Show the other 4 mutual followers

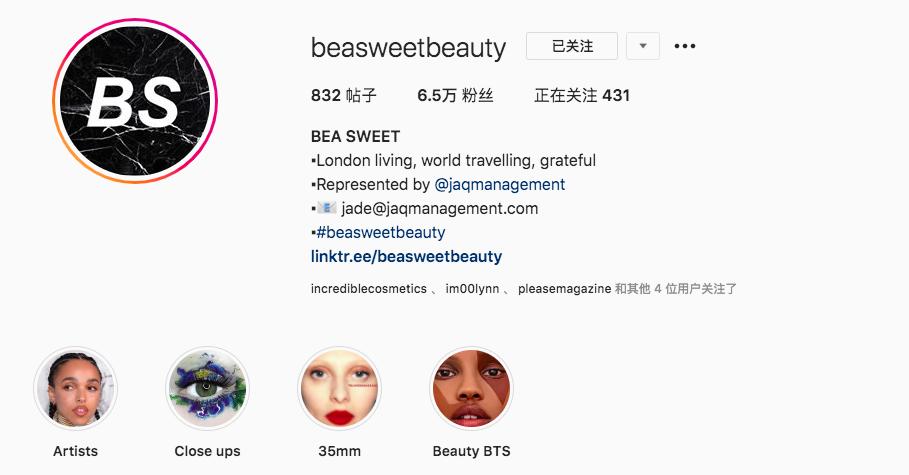[x=675, y=289]
